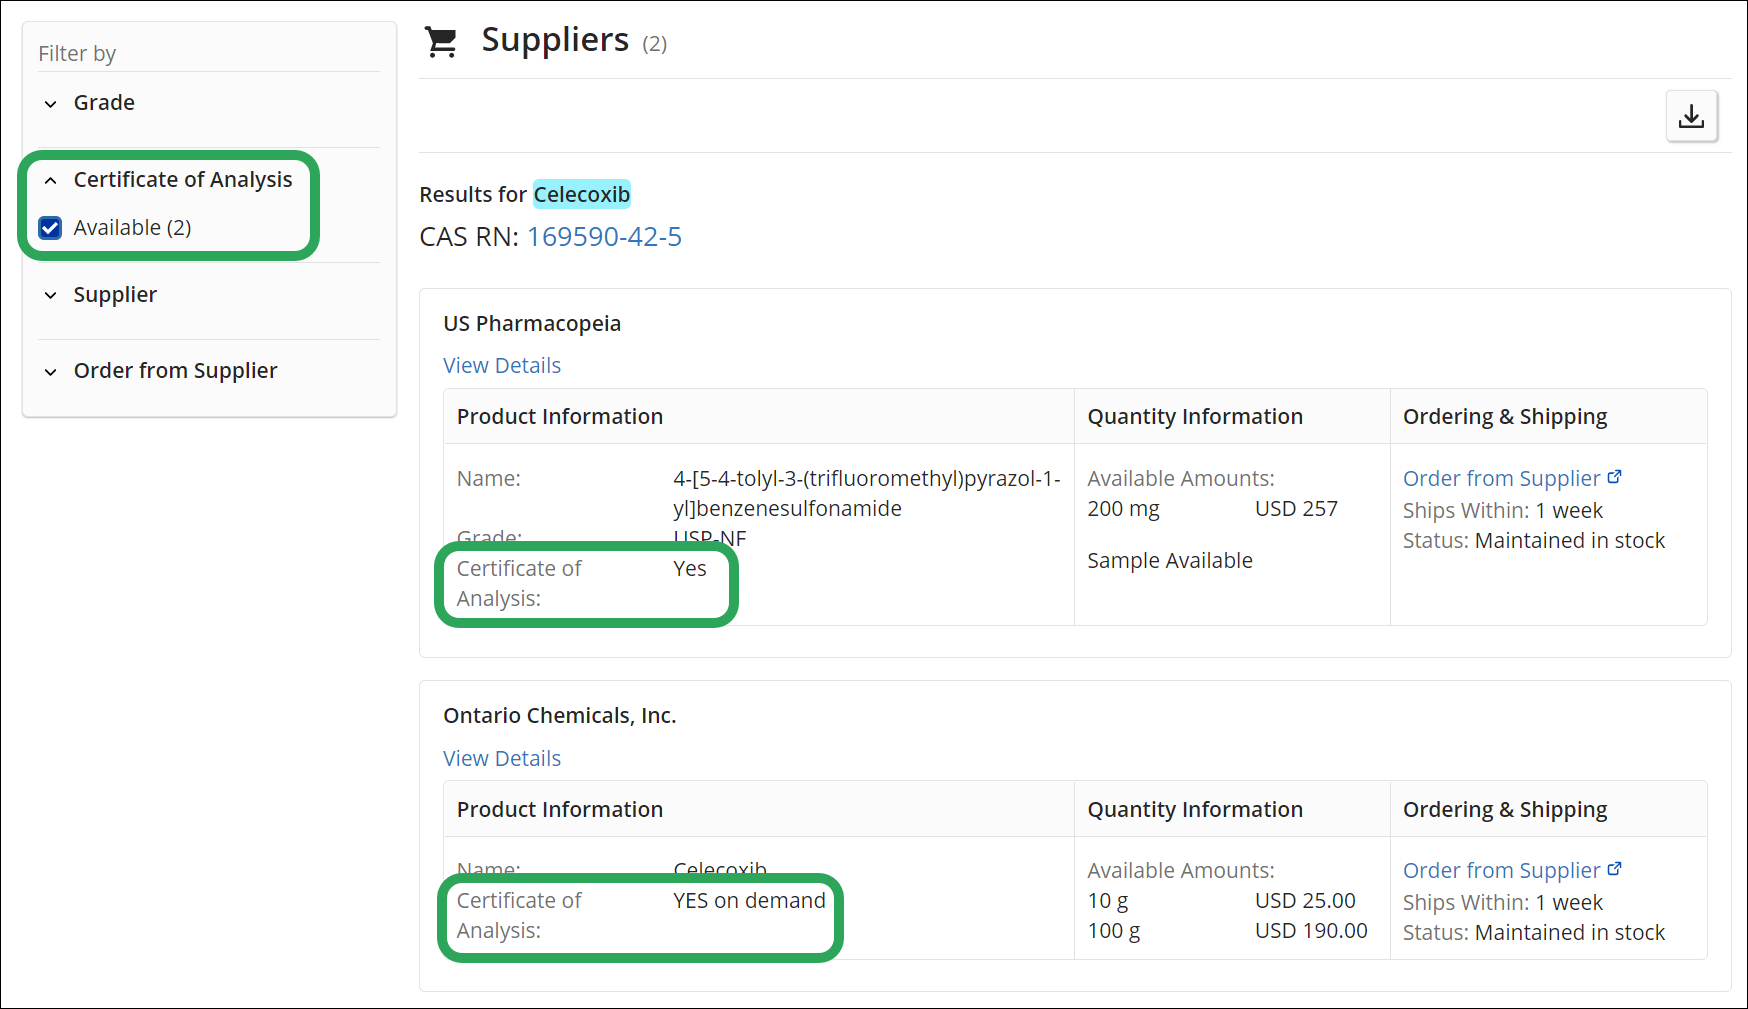
Task: Click the US Pharmacopeia supplier name
Action: [x=532, y=324]
